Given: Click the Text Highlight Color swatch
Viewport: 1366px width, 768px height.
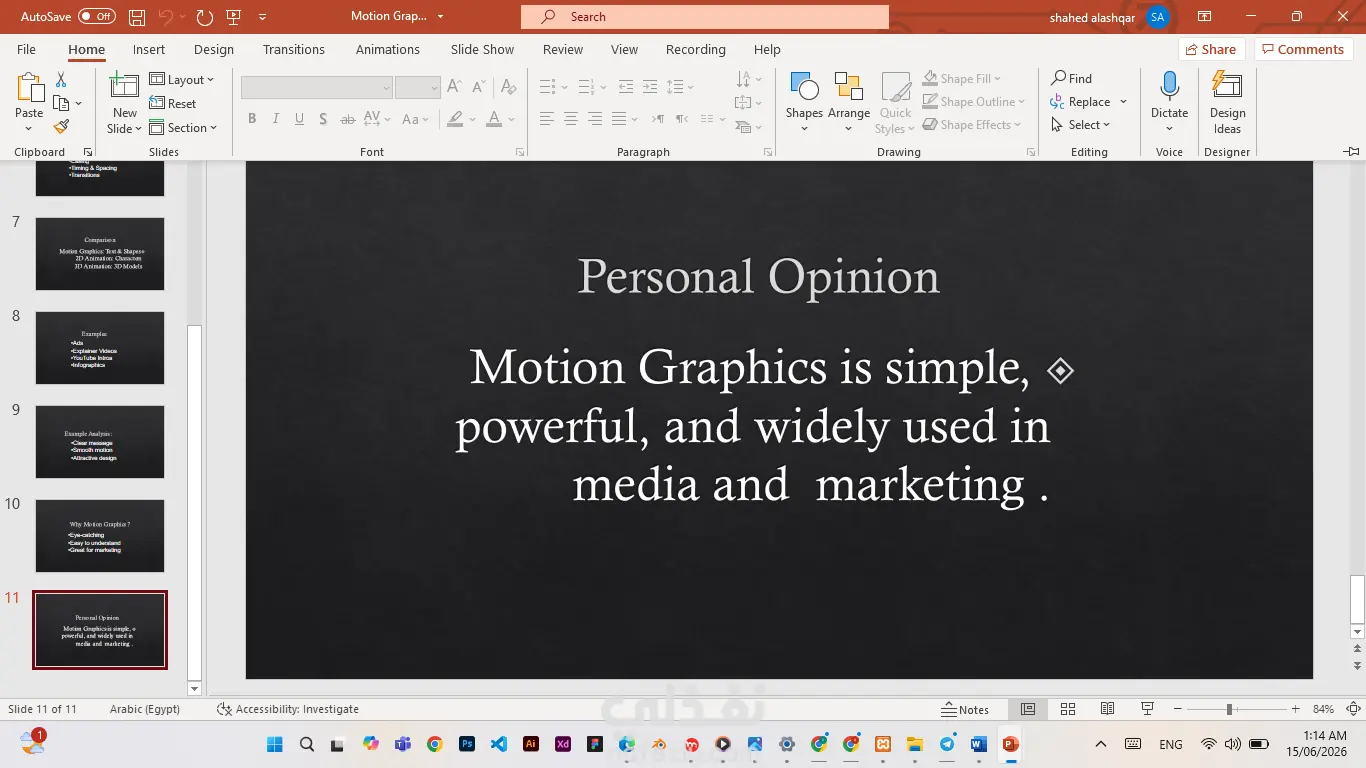Looking at the screenshot, I should coord(455,119).
